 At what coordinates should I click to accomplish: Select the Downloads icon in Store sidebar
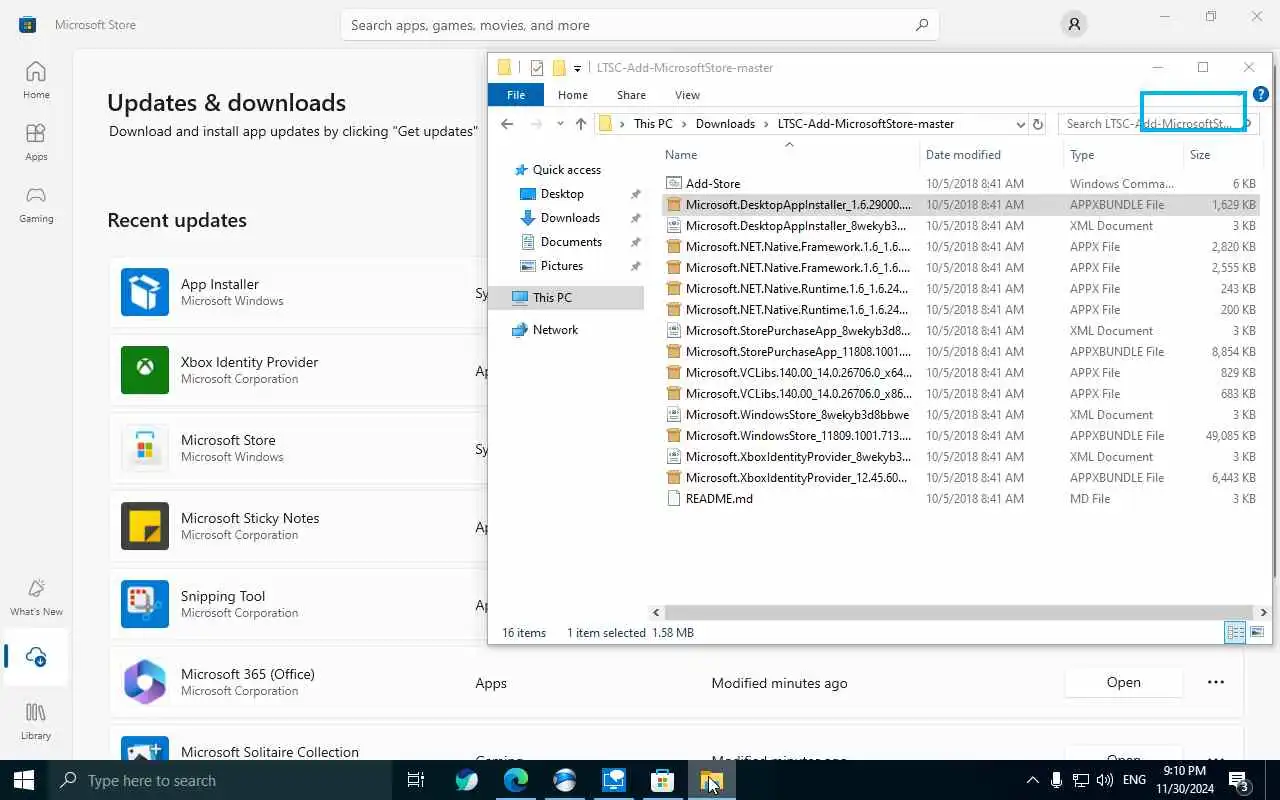point(36,657)
